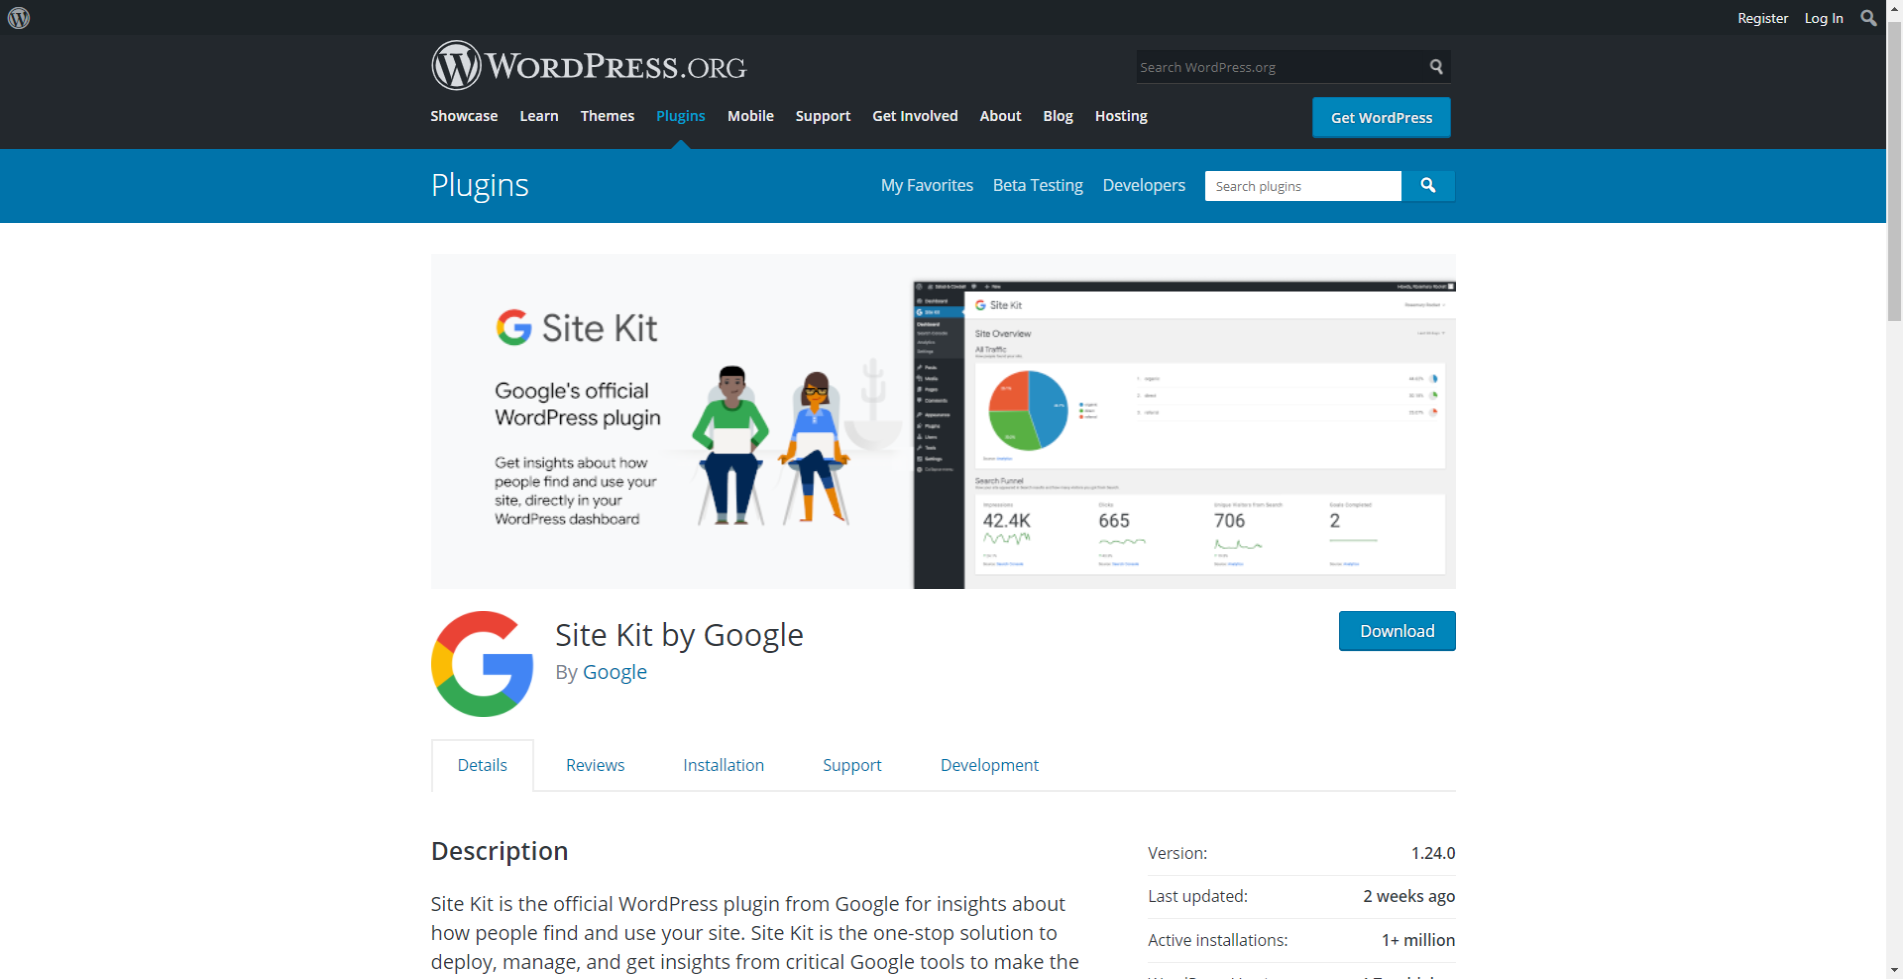
Task: Open the Developers link
Action: [x=1144, y=185]
